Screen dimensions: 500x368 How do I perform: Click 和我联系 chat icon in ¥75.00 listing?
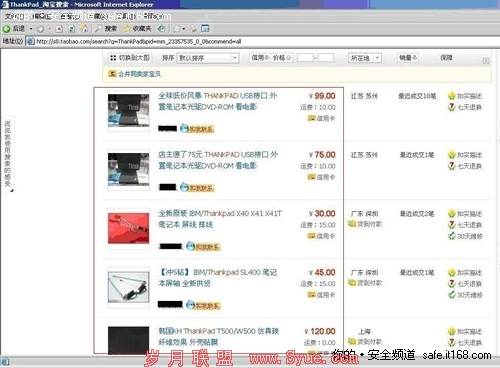pyautogui.click(x=197, y=188)
